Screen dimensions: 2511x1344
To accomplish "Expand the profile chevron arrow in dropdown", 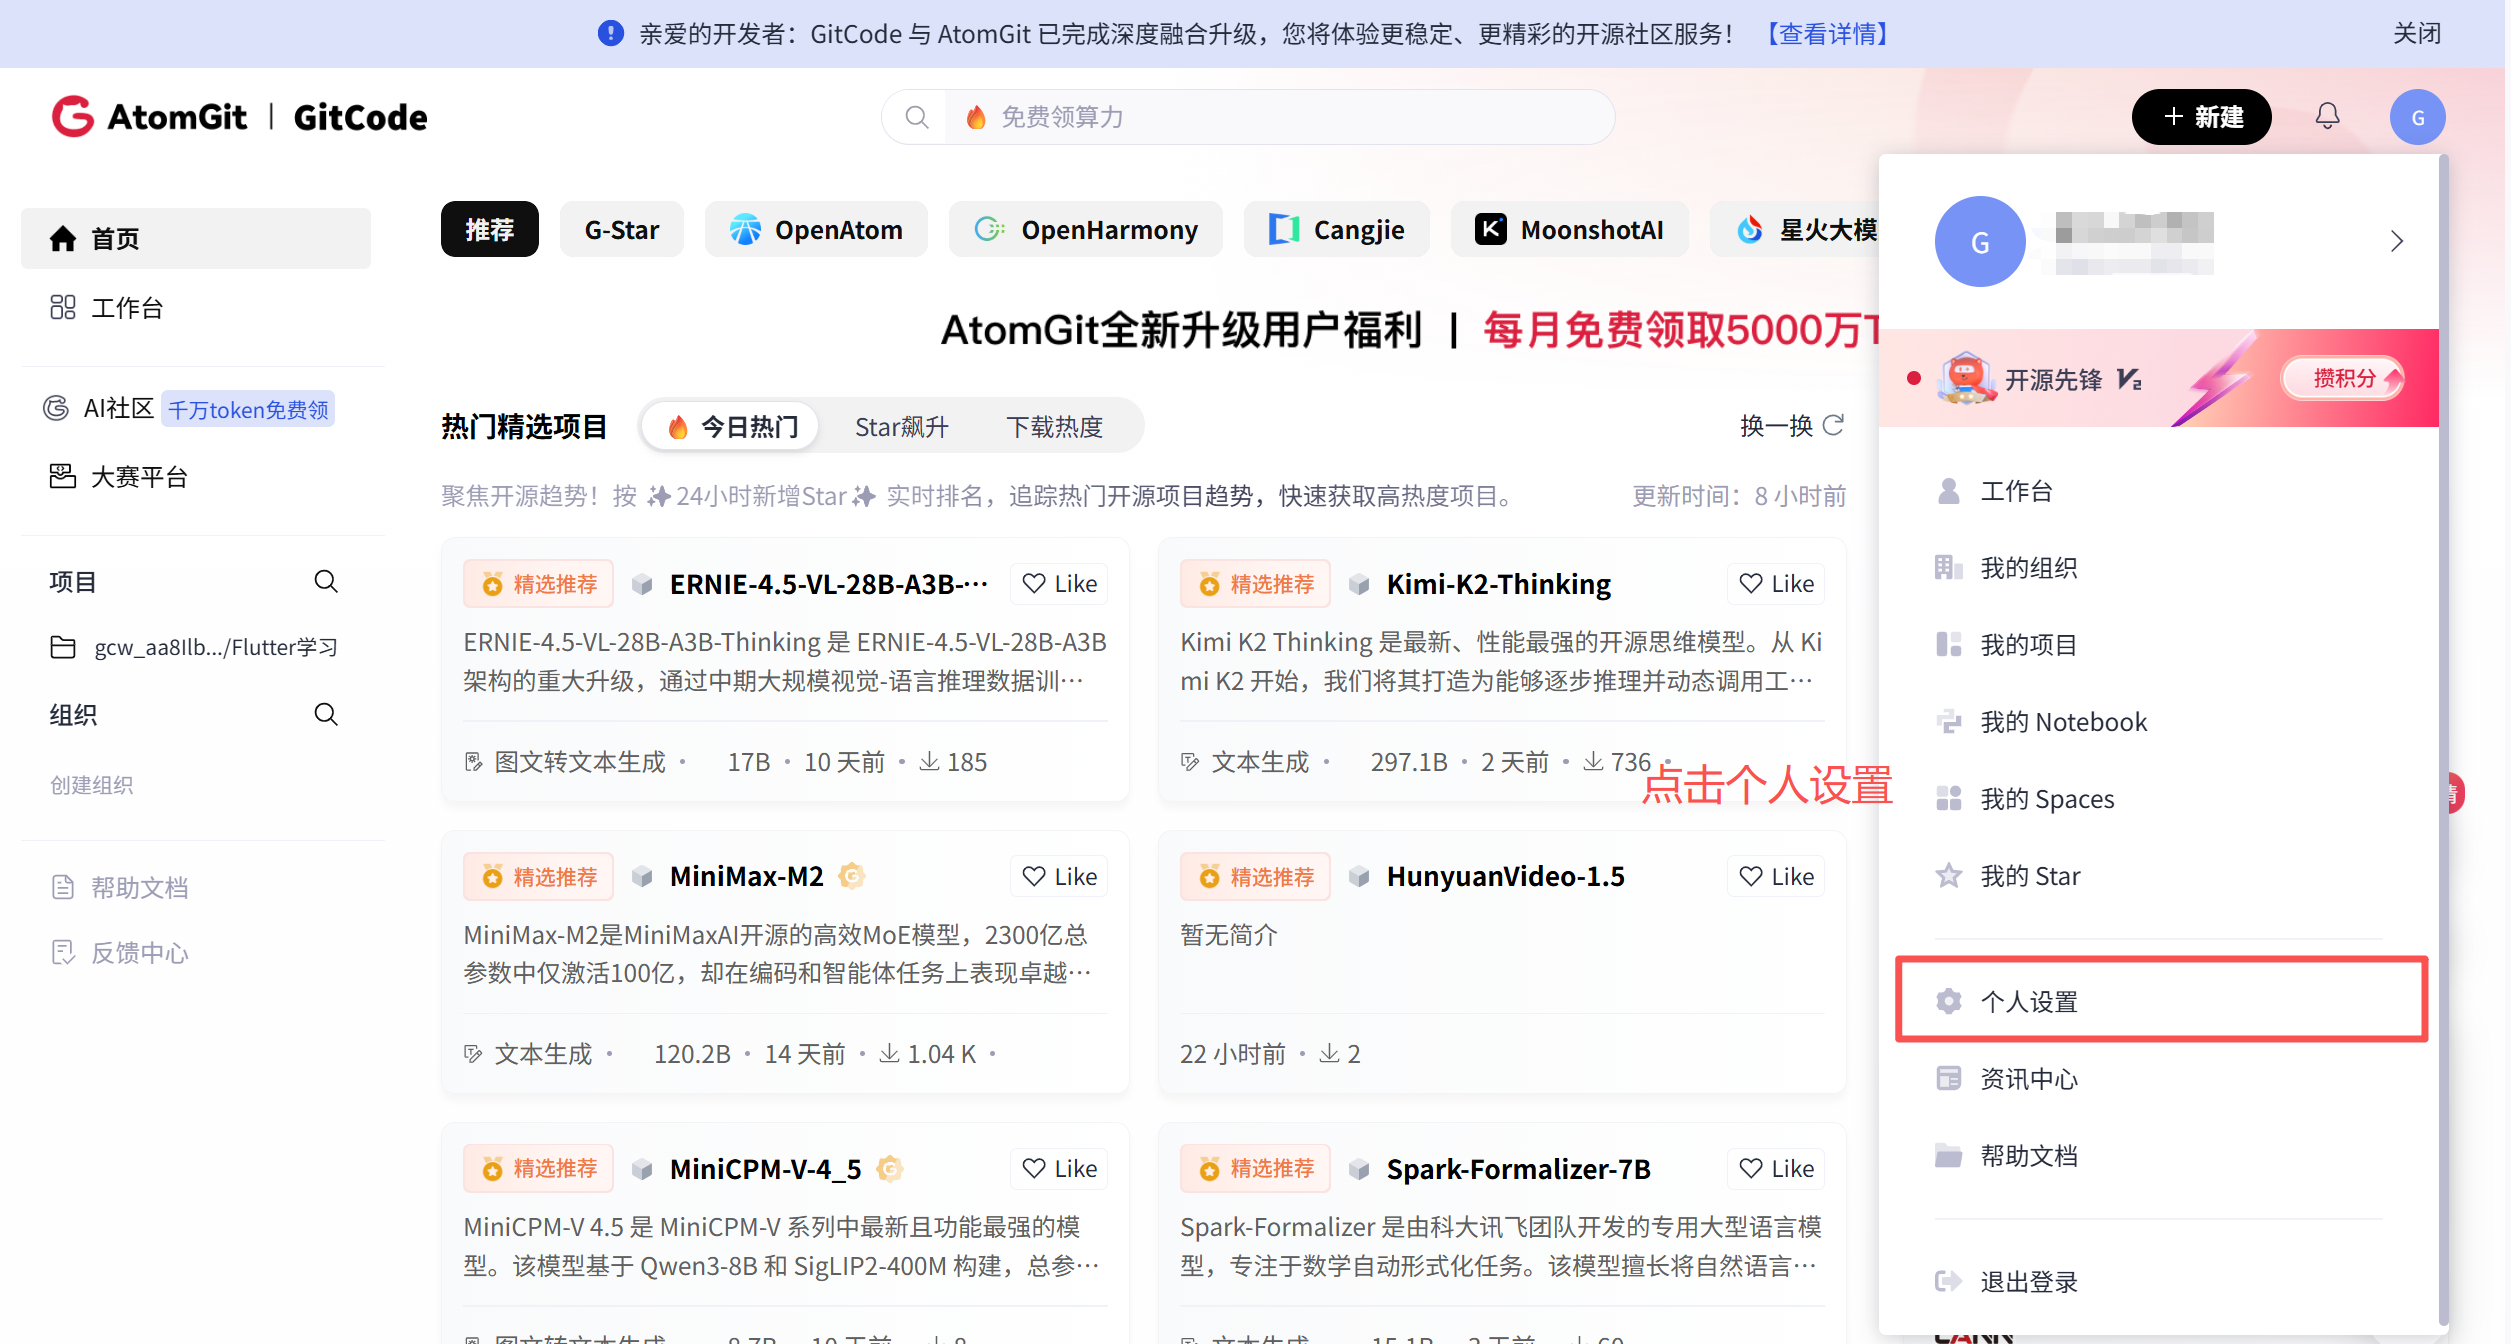I will coord(2396,241).
